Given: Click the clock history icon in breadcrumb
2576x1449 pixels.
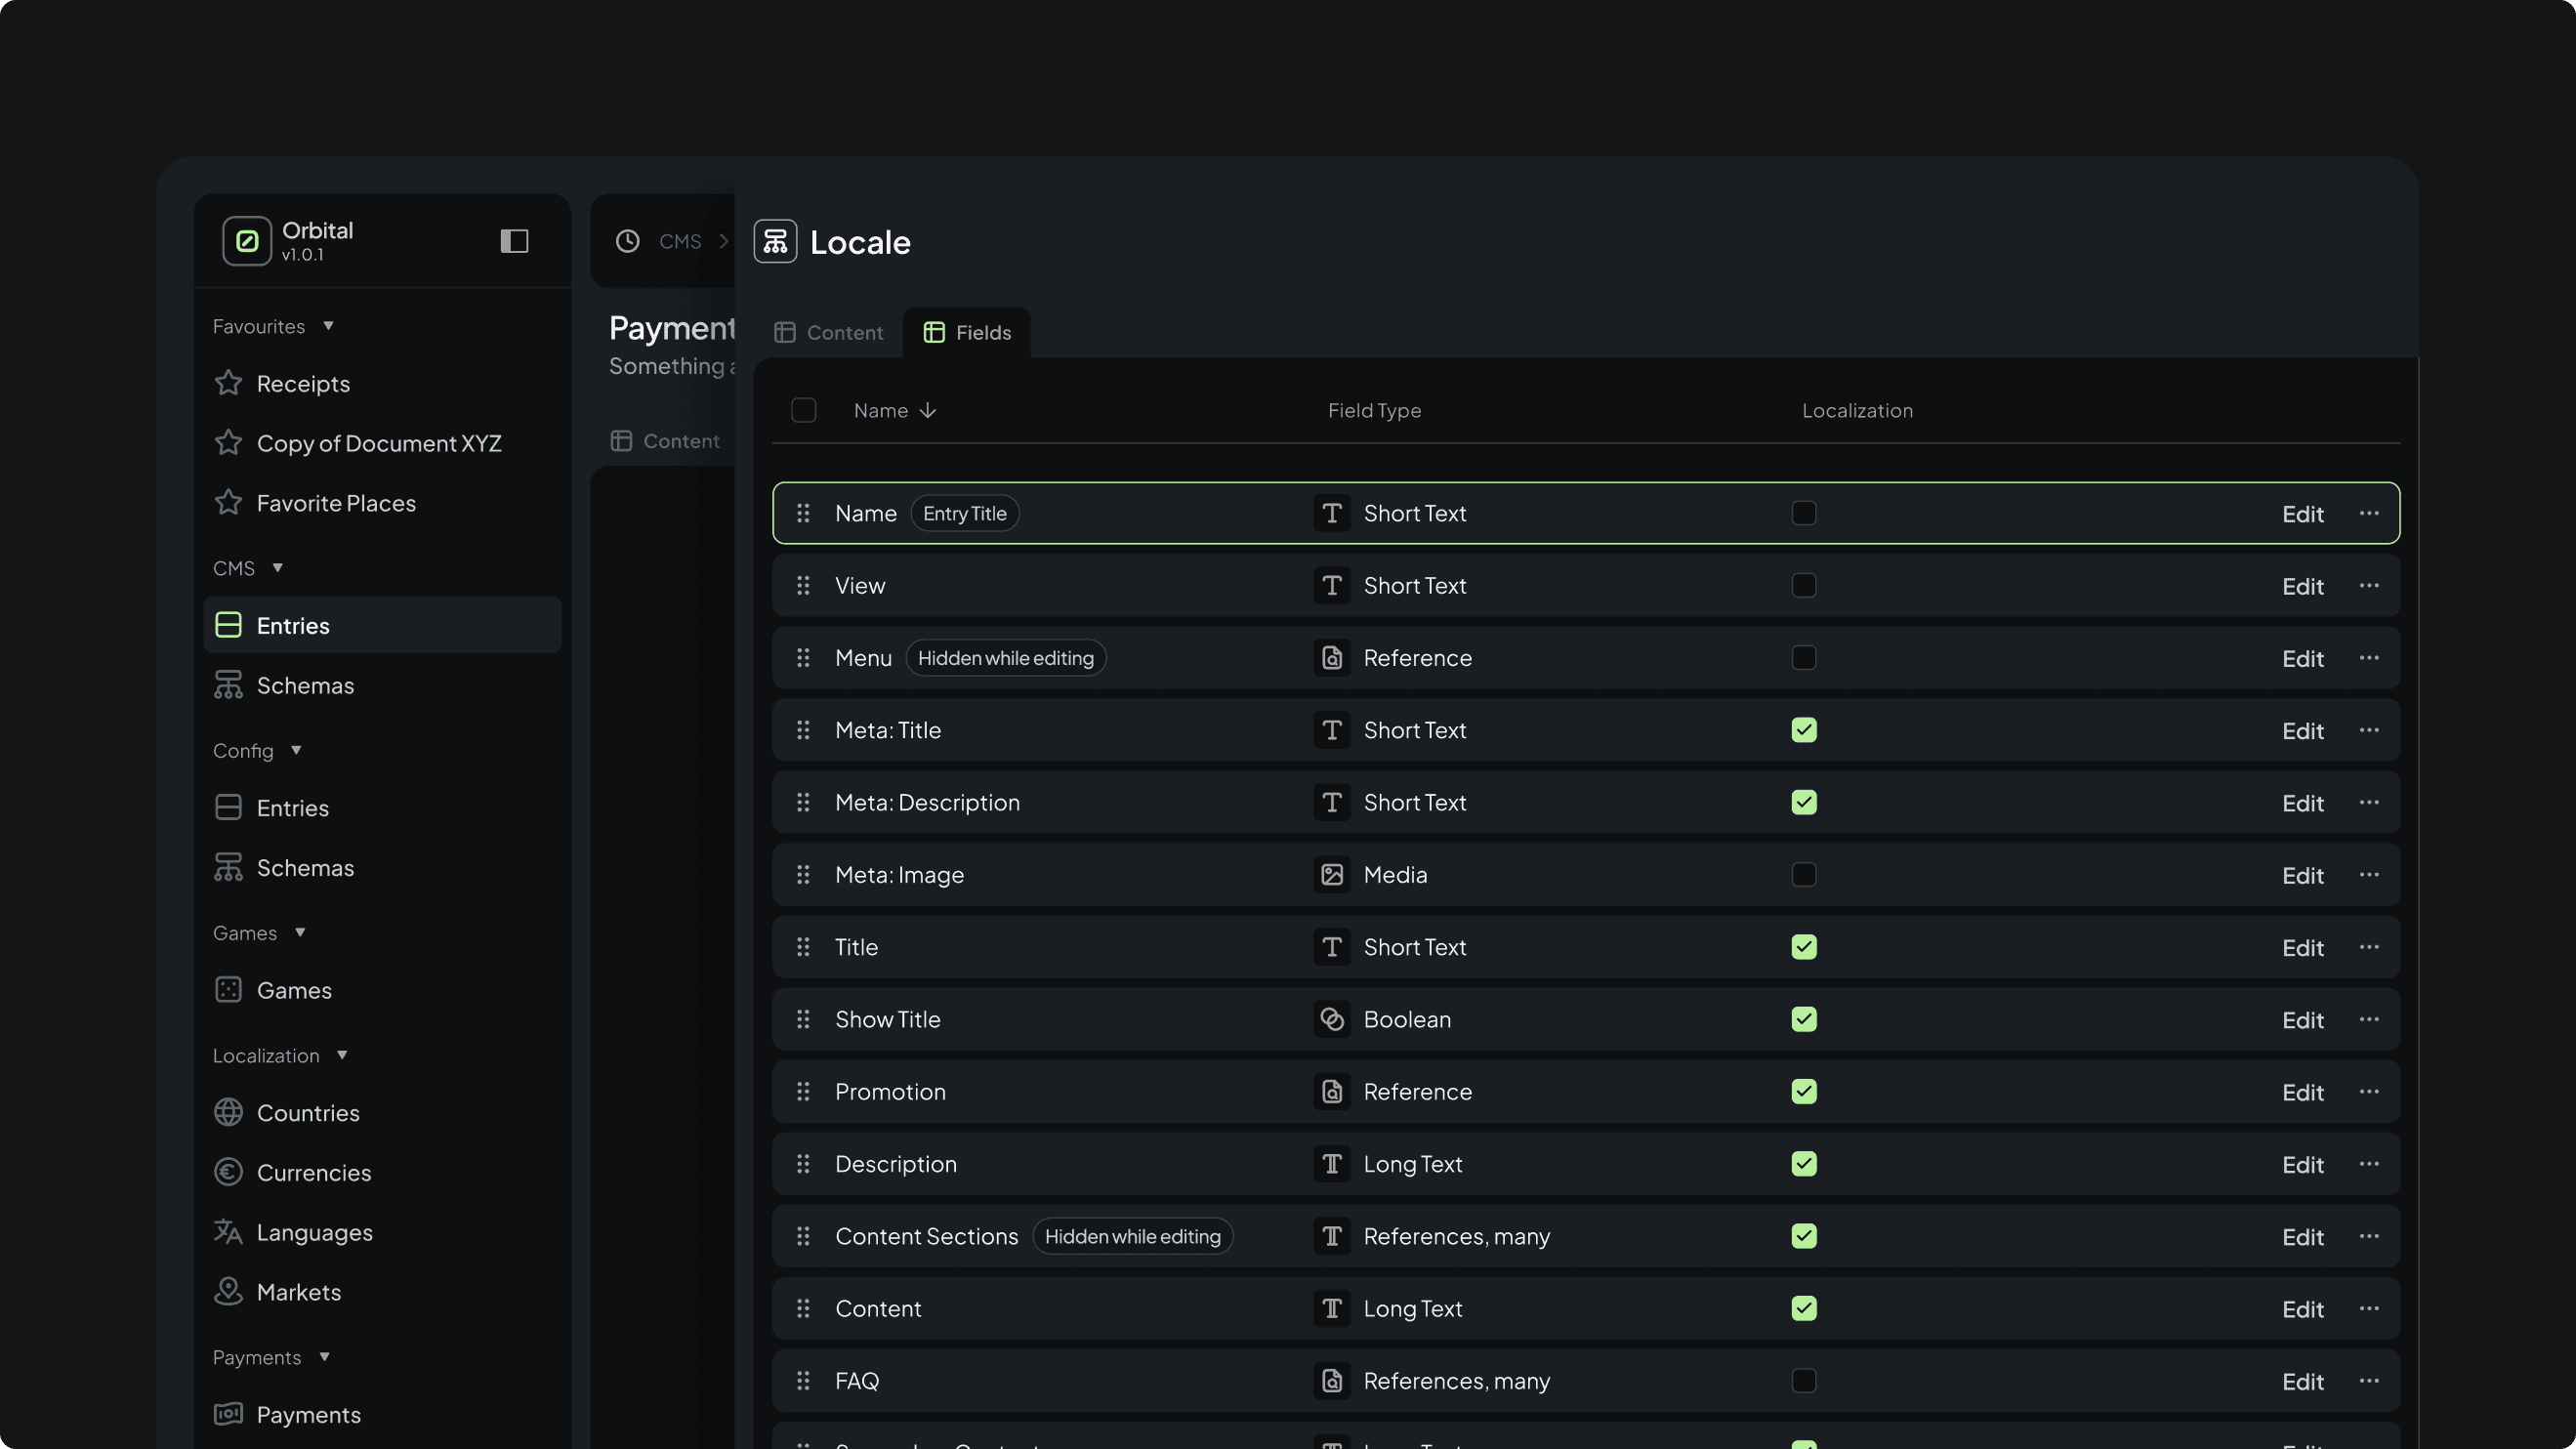Looking at the screenshot, I should (x=627, y=241).
